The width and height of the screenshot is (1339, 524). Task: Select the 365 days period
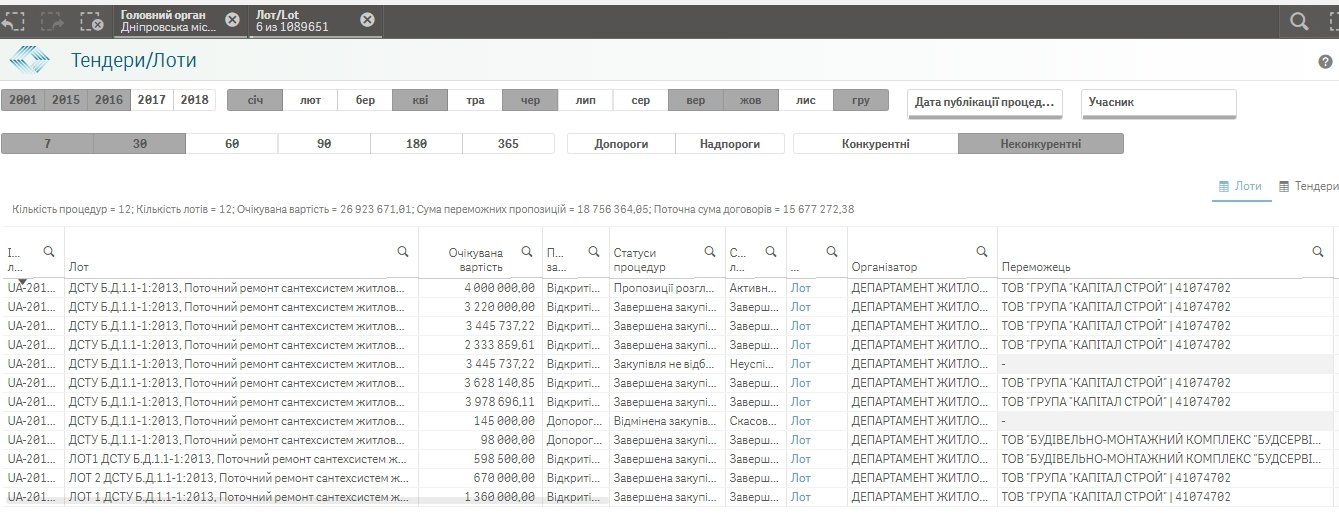click(x=508, y=144)
